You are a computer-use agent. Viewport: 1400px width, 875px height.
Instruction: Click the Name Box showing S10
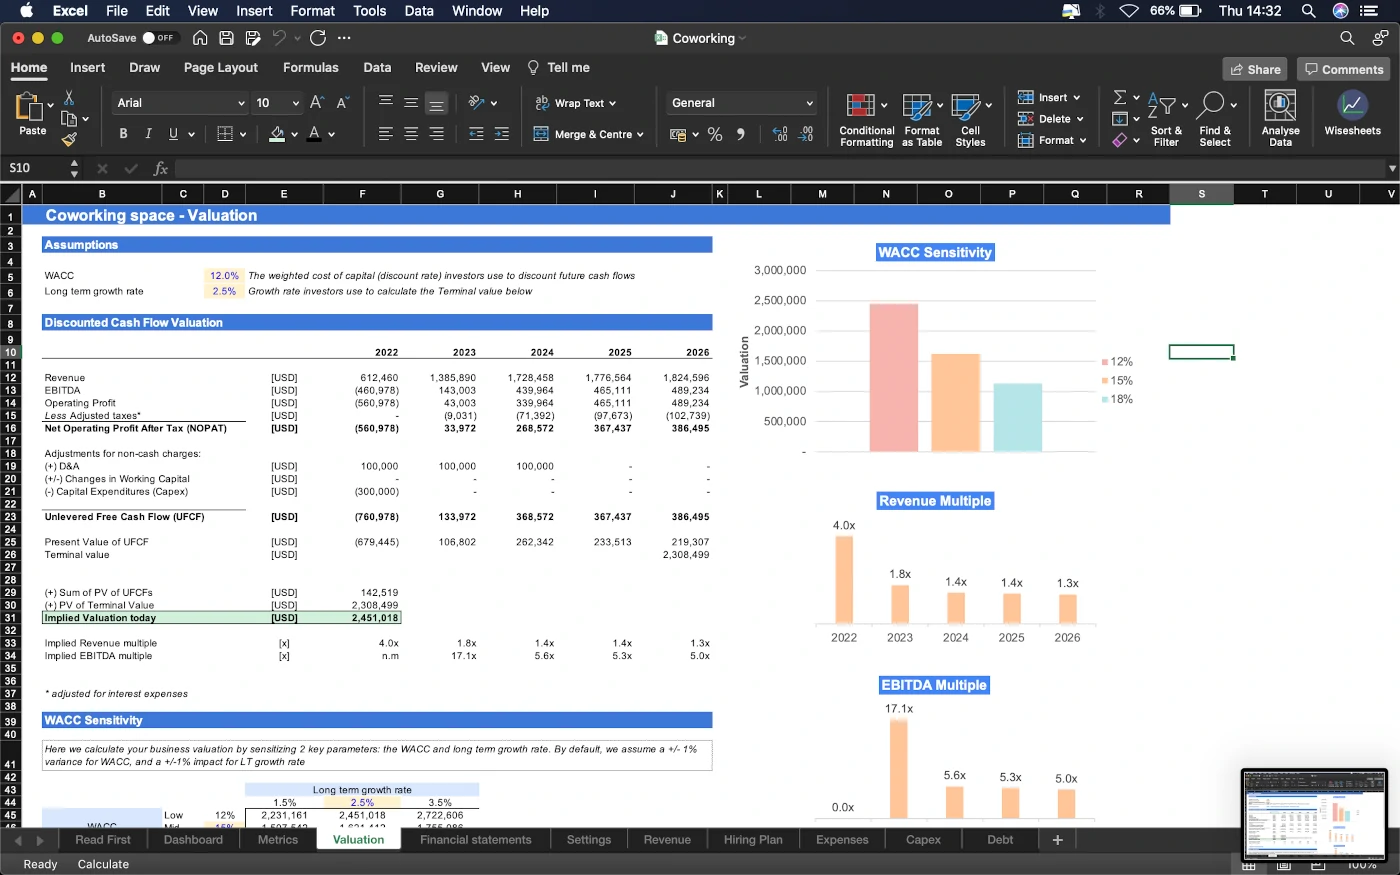pos(36,168)
